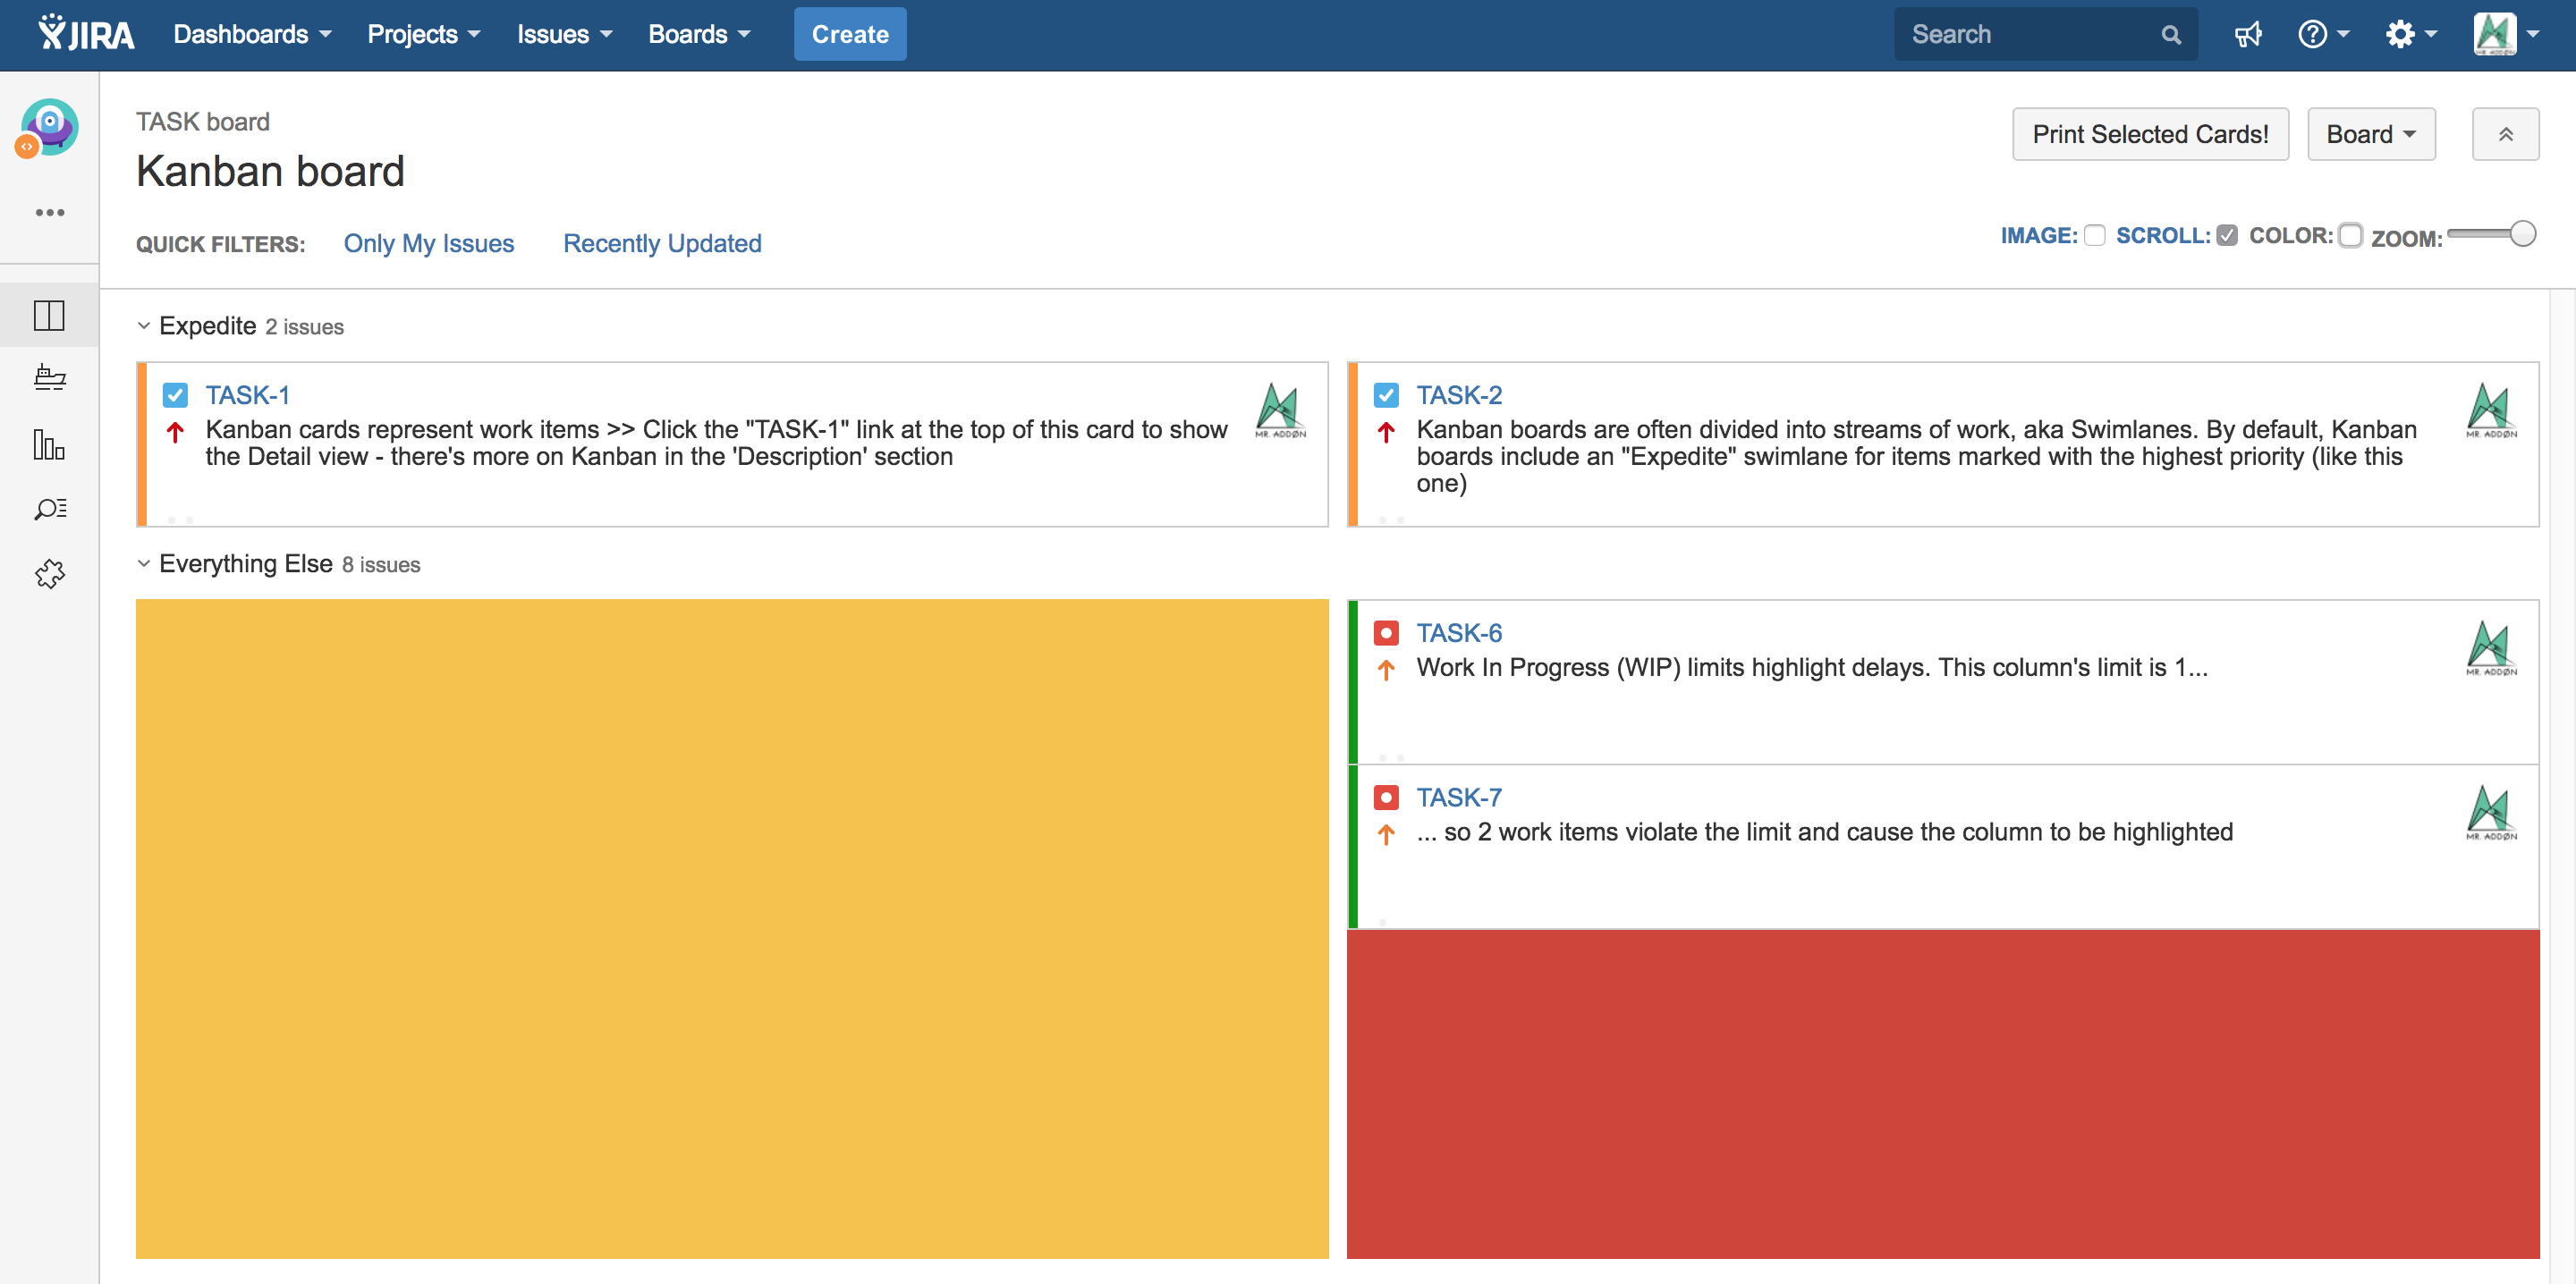The height and width of the screenshot is (1284, 2576).
Task: Click the feedback megaphone icon
Action: coord(2247,35)
